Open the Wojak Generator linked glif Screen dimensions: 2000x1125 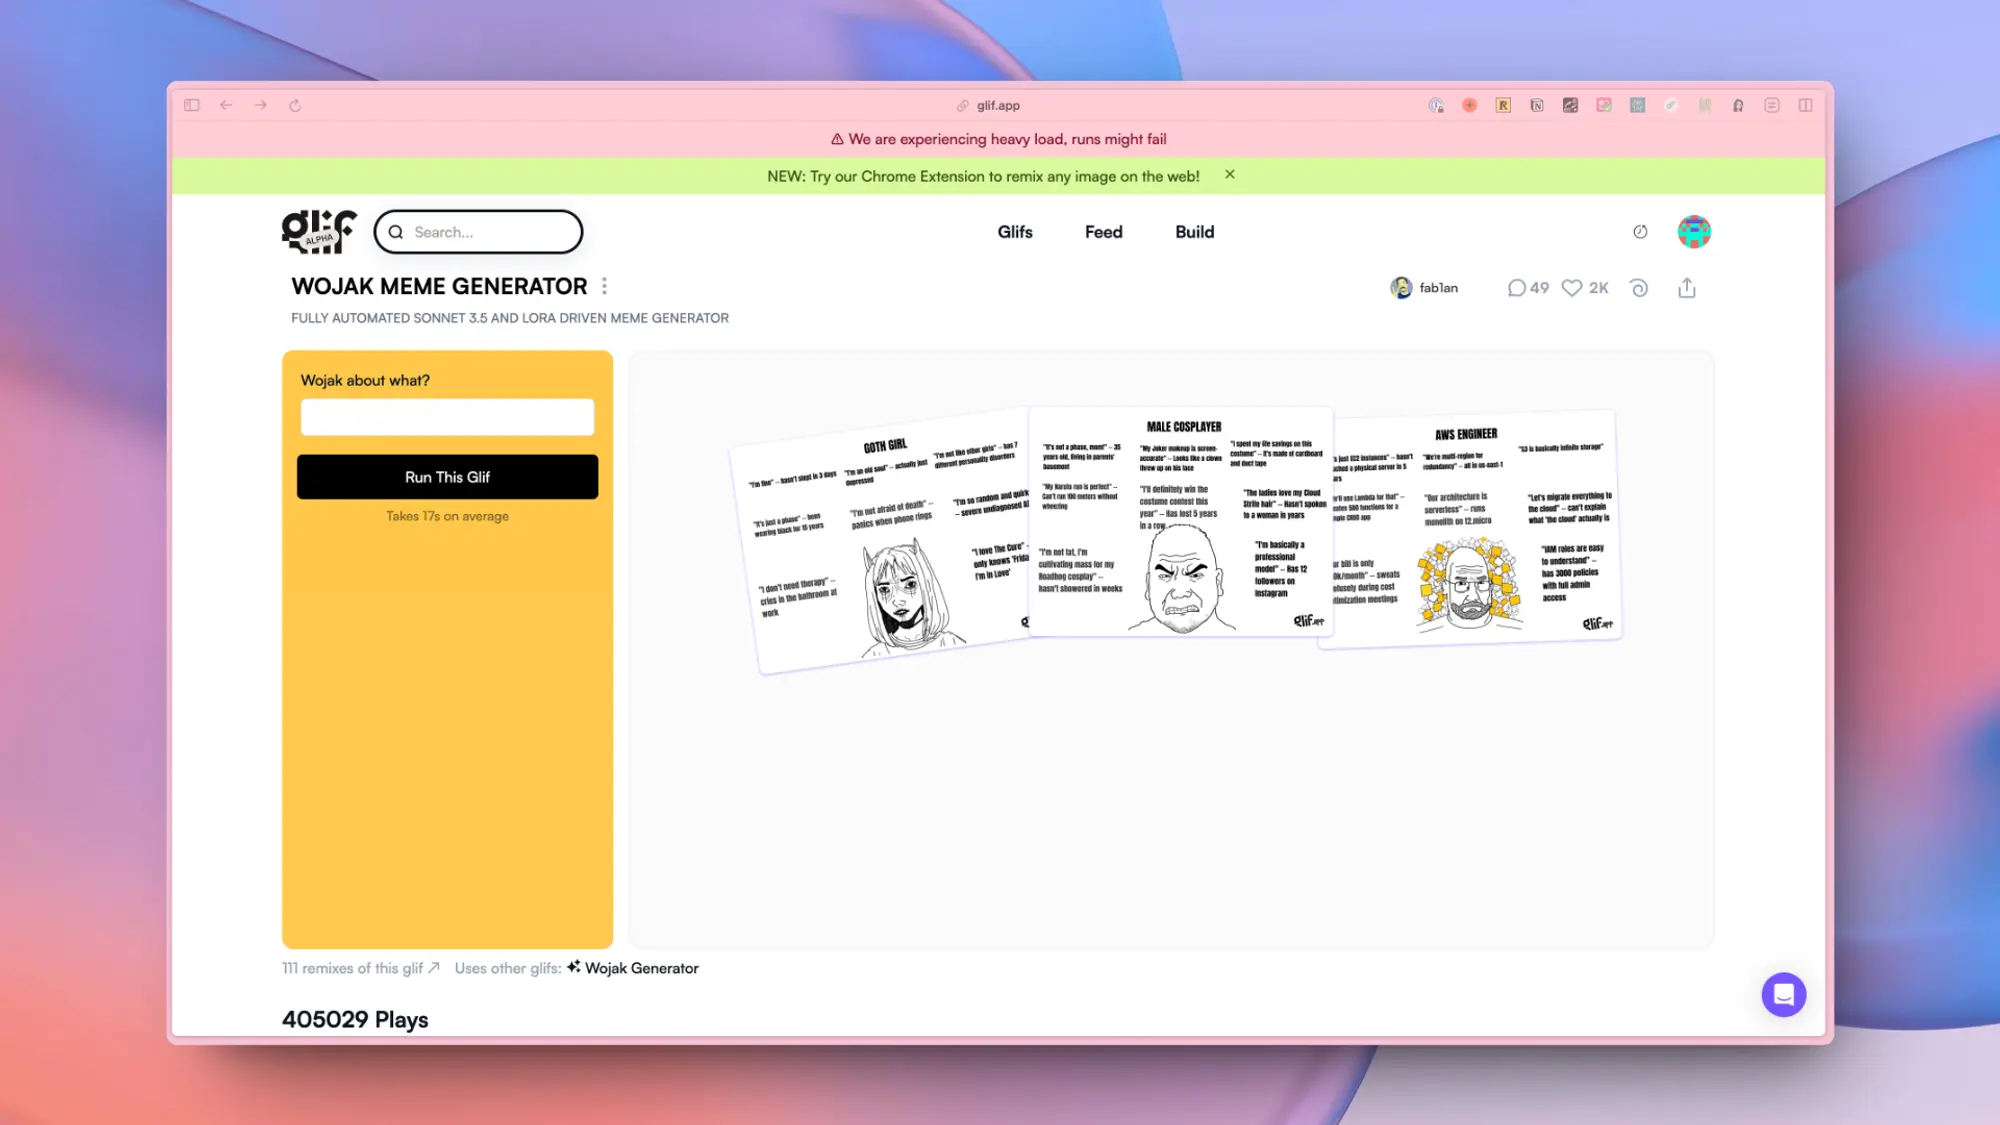coord(632,968)
